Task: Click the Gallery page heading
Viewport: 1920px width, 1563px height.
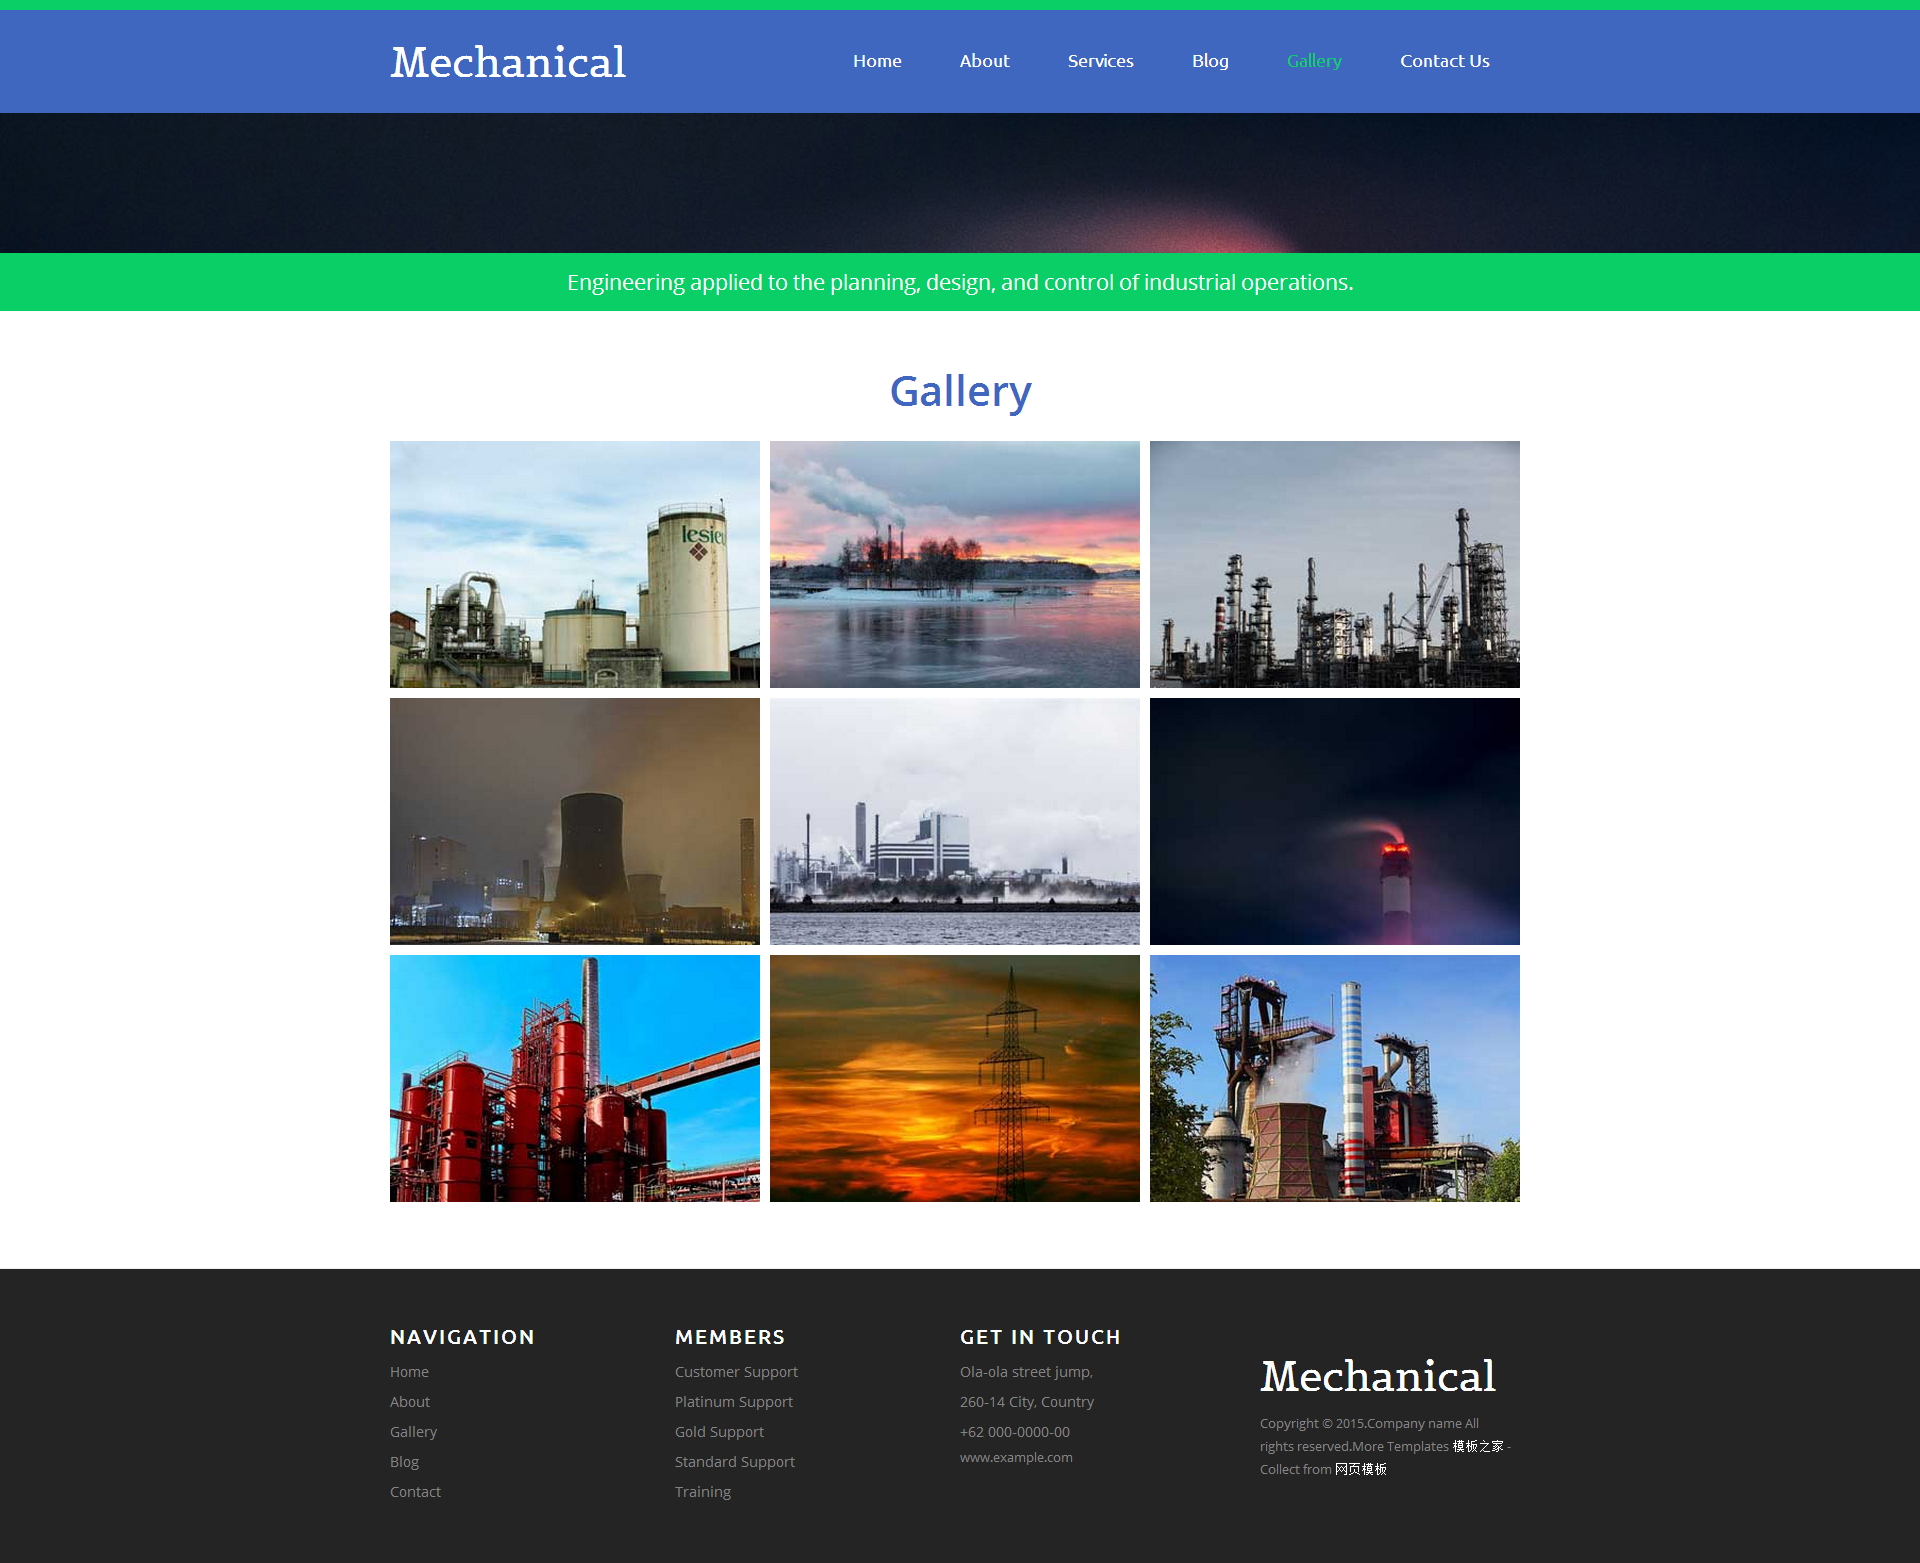Action: [960, 392]
